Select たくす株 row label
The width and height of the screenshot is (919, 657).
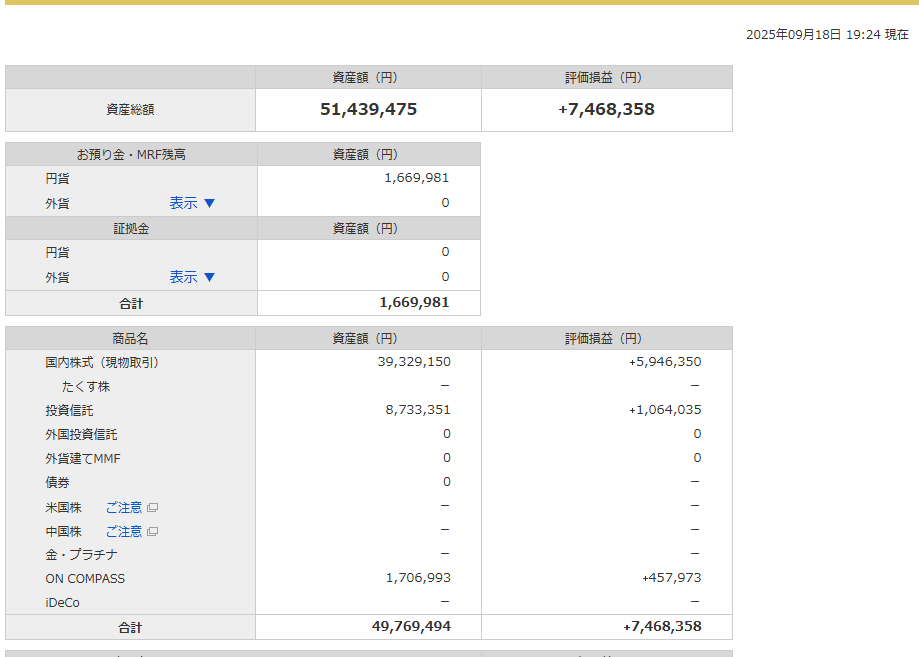pos(86,387)
